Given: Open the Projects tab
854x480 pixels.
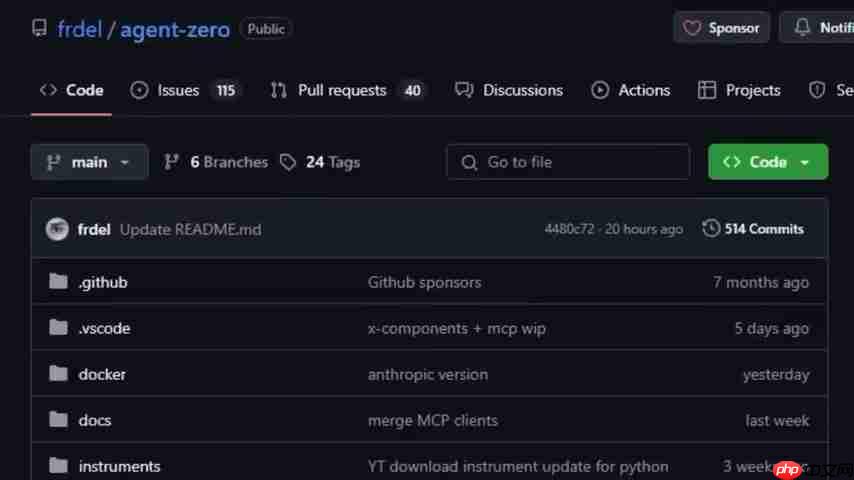Looking at the screenshot, I should [x=739, y=90].
